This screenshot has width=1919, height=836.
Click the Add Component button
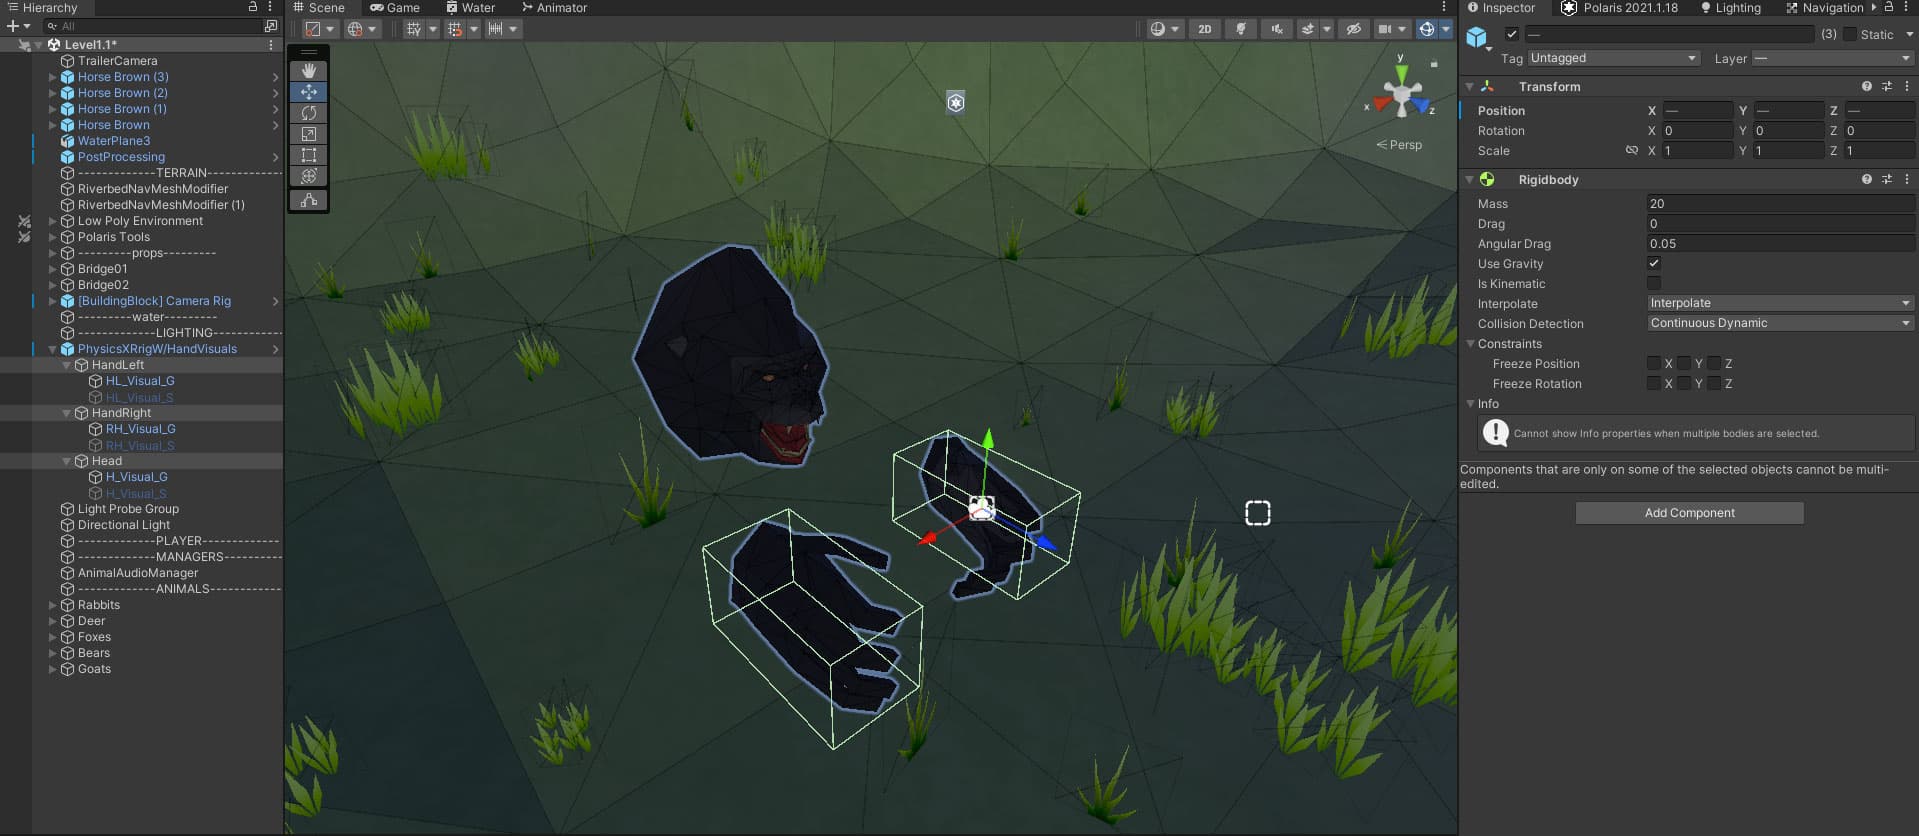pyautogui.click(x=1689, y=513)
